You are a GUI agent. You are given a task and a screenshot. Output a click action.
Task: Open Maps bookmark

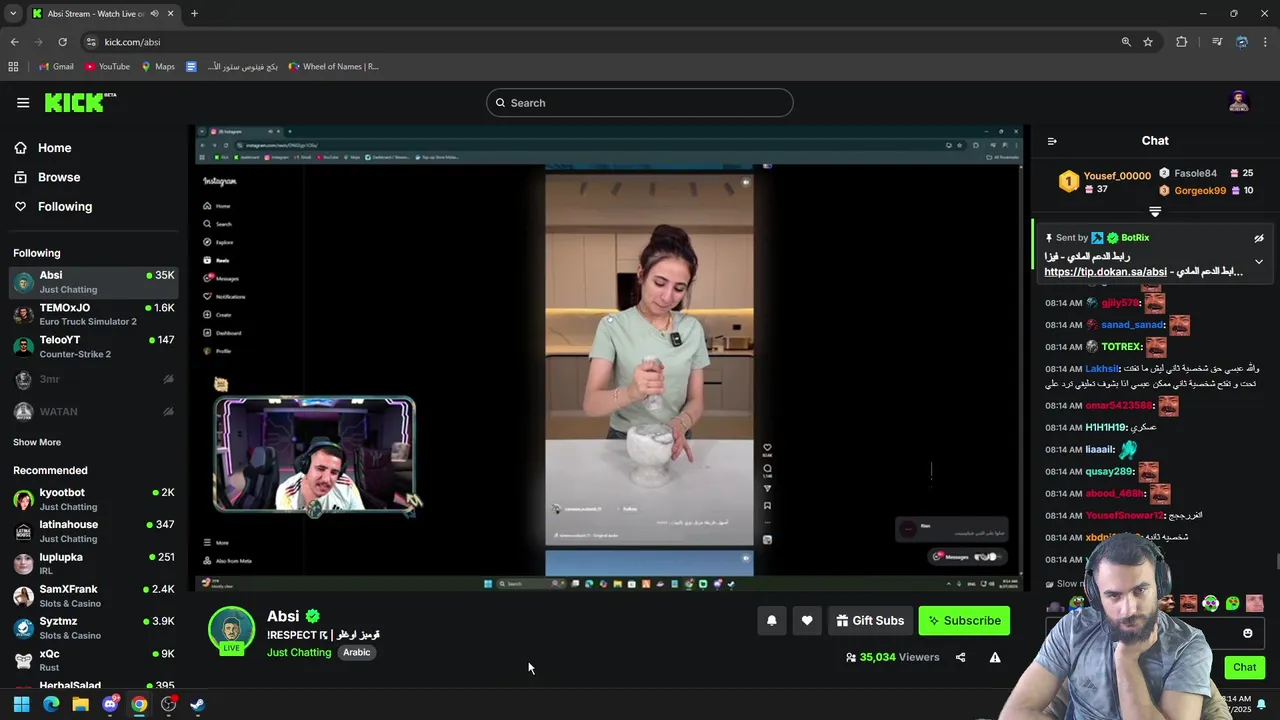[x=158, y=67]
